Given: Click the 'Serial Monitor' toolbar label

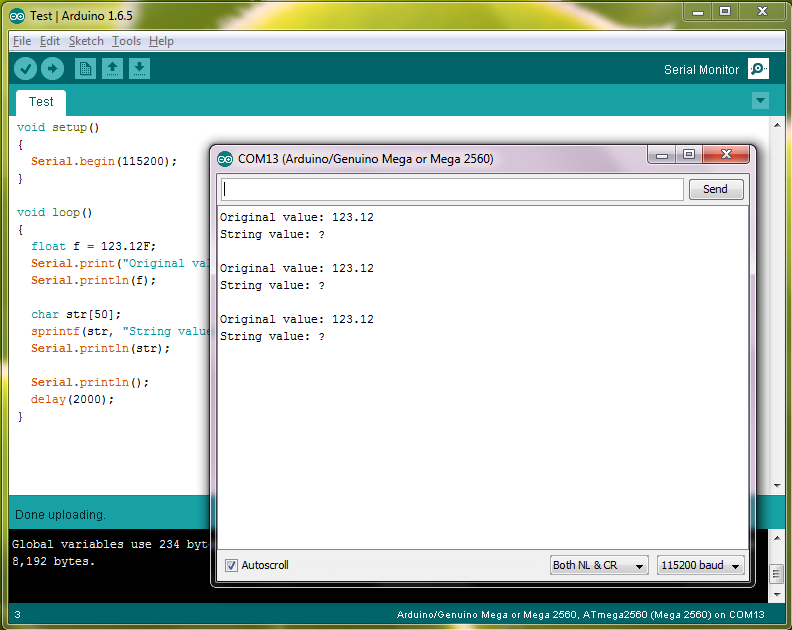Looking at the screenshot, I should (x=701, y=70).
